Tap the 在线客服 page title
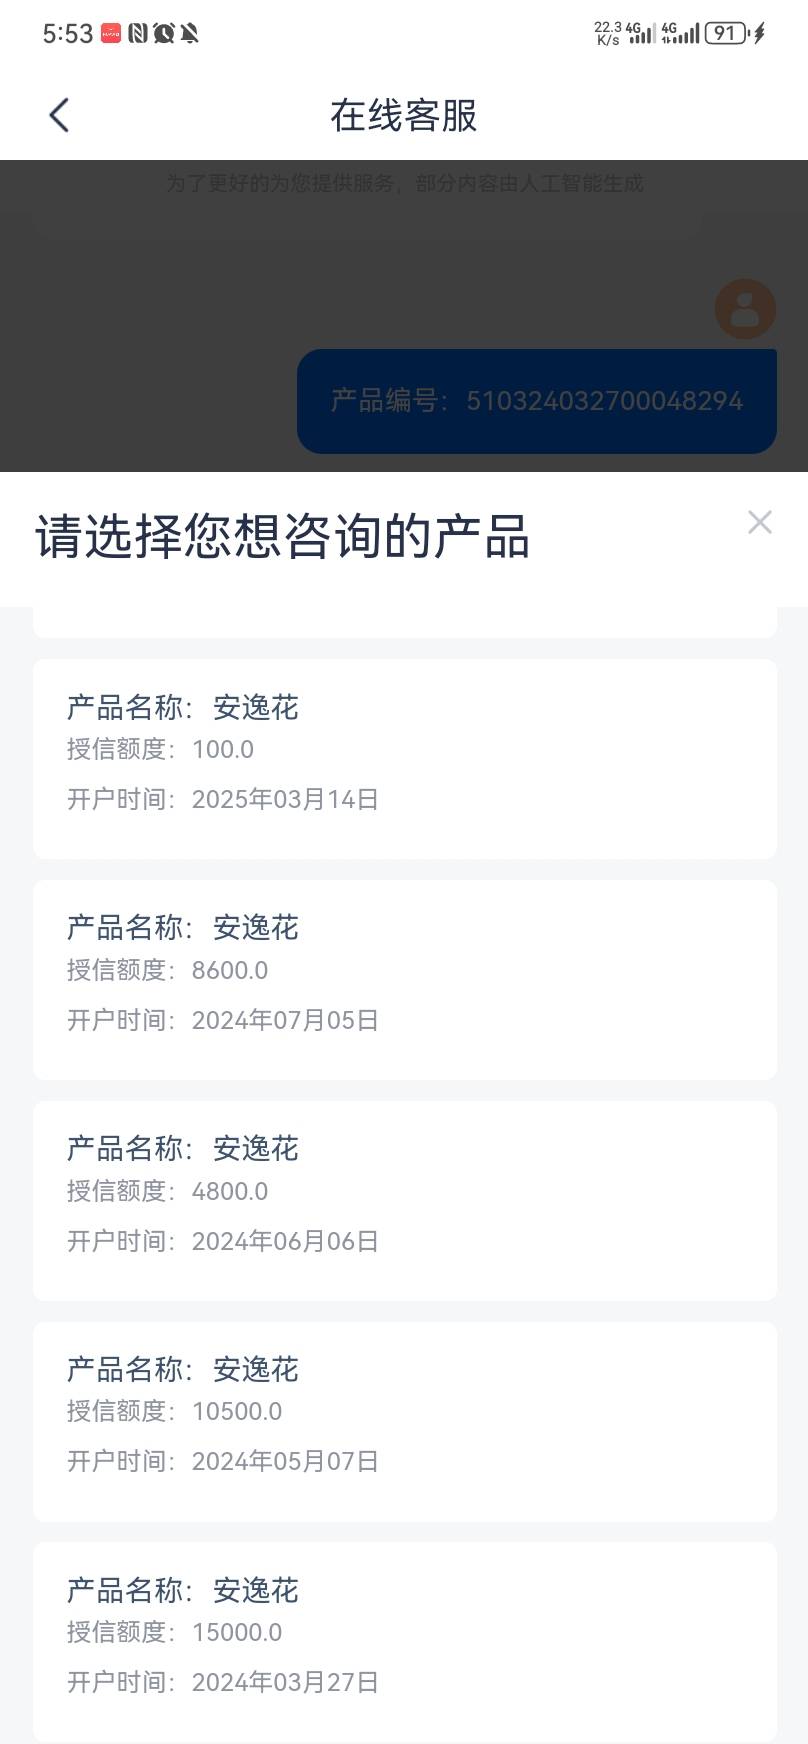Image resolution: width=808 pixels, height=1744 pixels. 404,115
